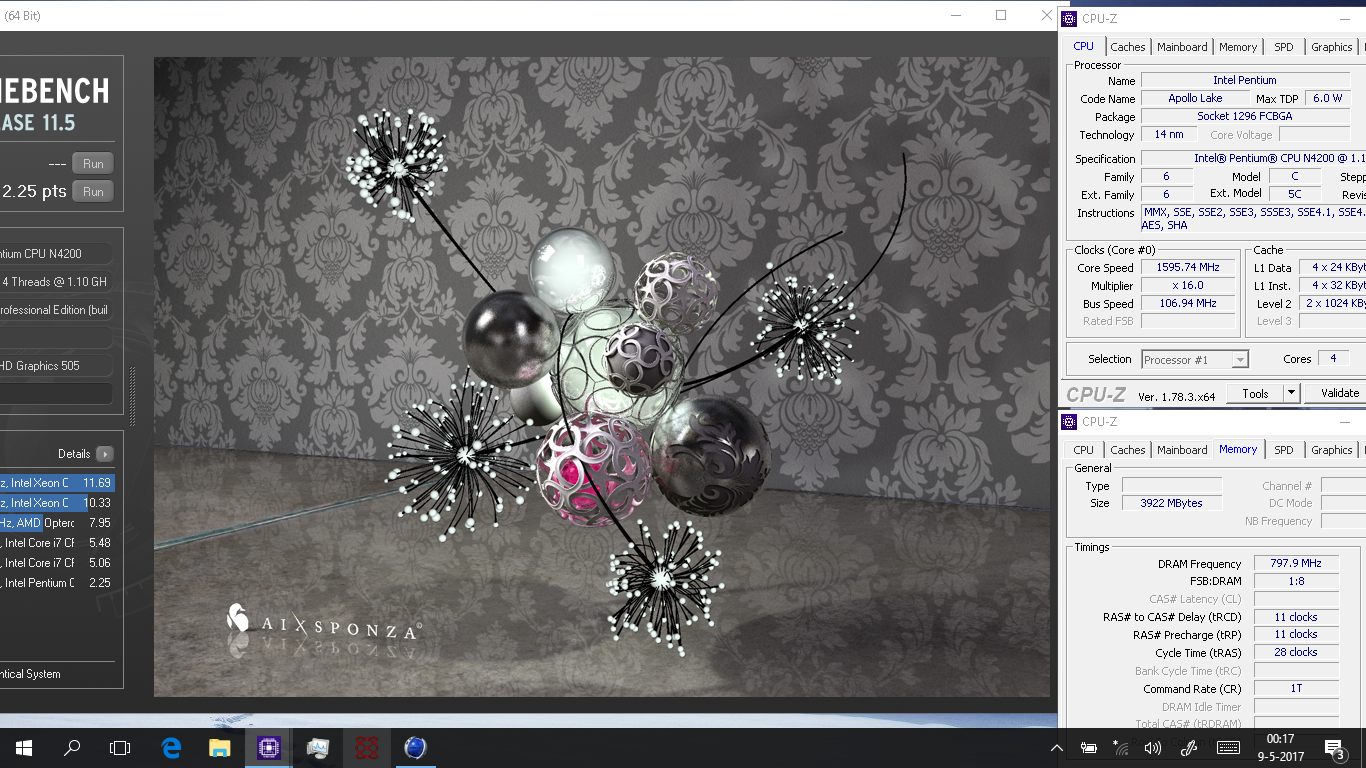This screenshot has width=1366, height=768.
Task: Maximize the Cinebench window
Action: [x=1001, y=15]
